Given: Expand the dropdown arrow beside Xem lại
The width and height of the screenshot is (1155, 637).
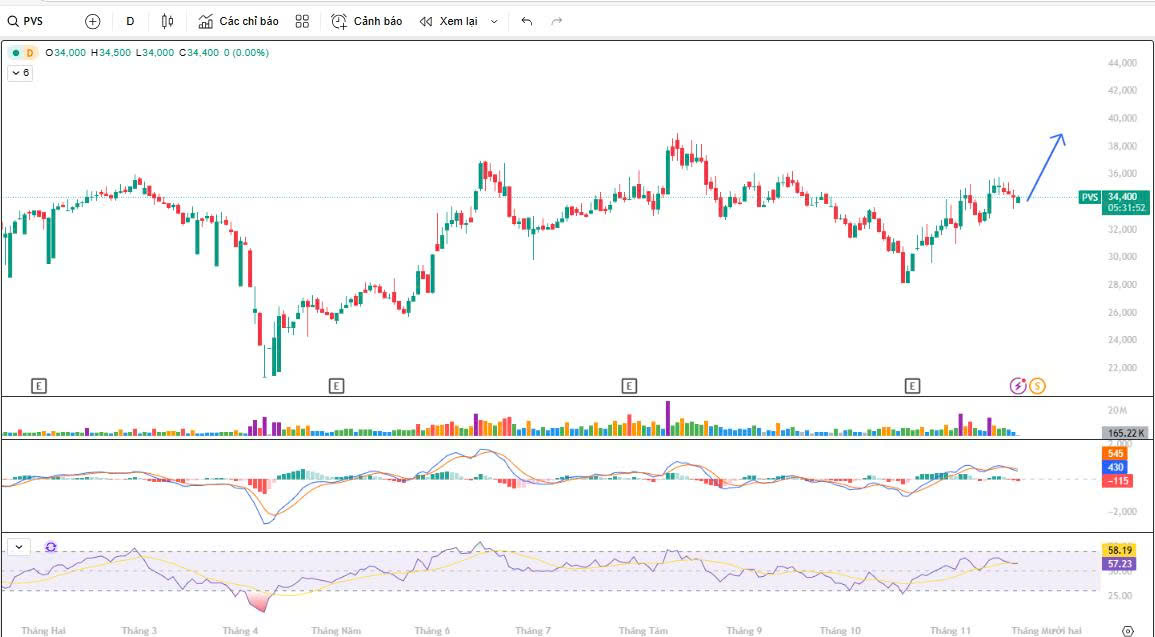Looking at the screenshot, I should [x=494, y=21].
